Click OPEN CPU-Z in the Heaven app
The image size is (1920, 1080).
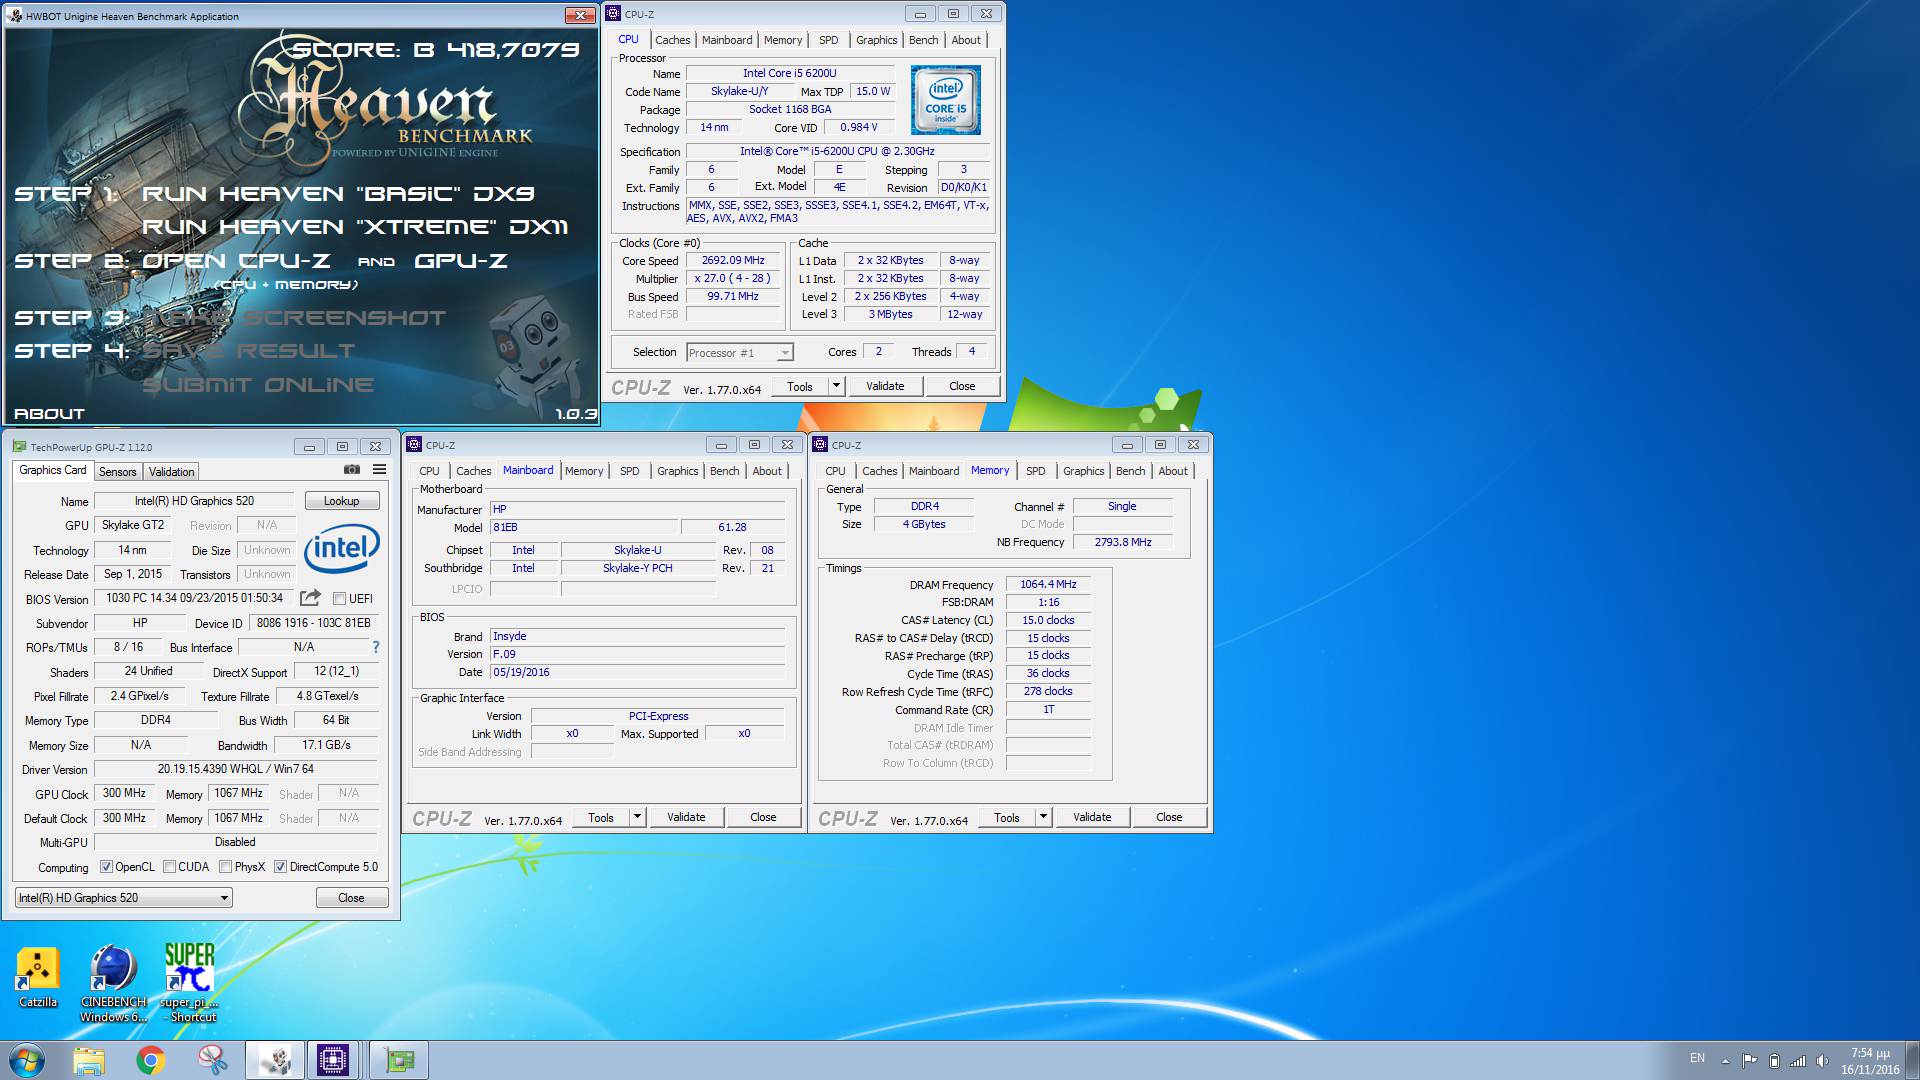[x=236, y=261]
